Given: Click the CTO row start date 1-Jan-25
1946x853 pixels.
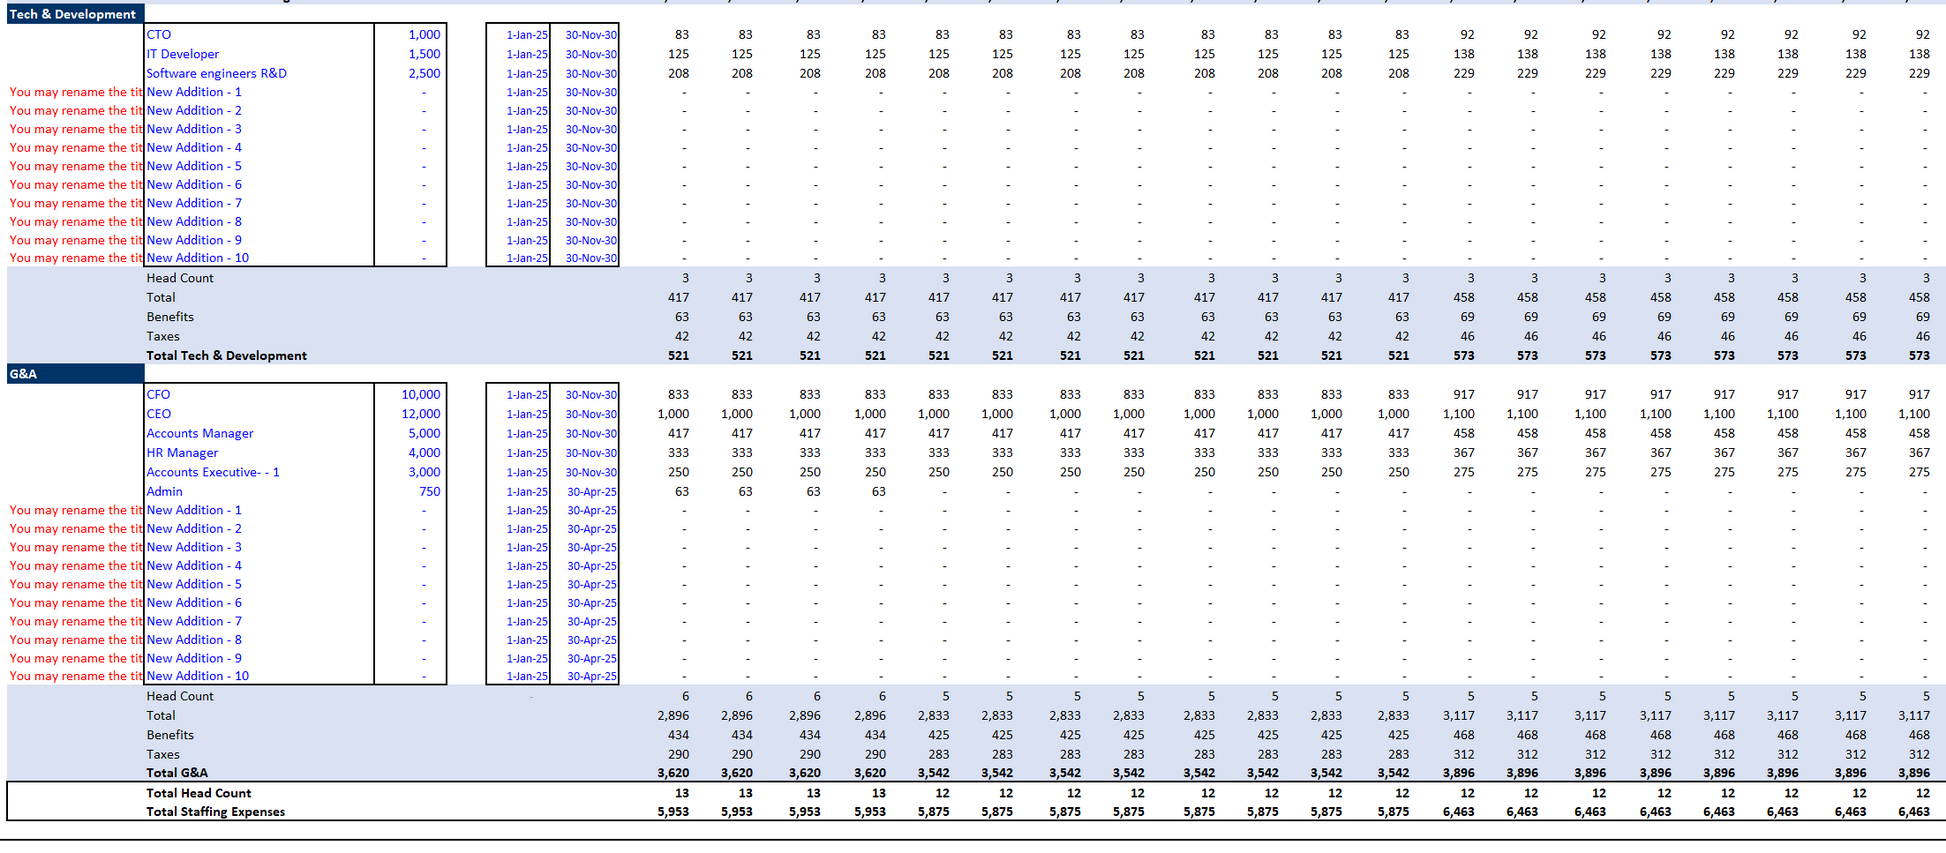Looking at the screenshot, I should coord(526,35).
